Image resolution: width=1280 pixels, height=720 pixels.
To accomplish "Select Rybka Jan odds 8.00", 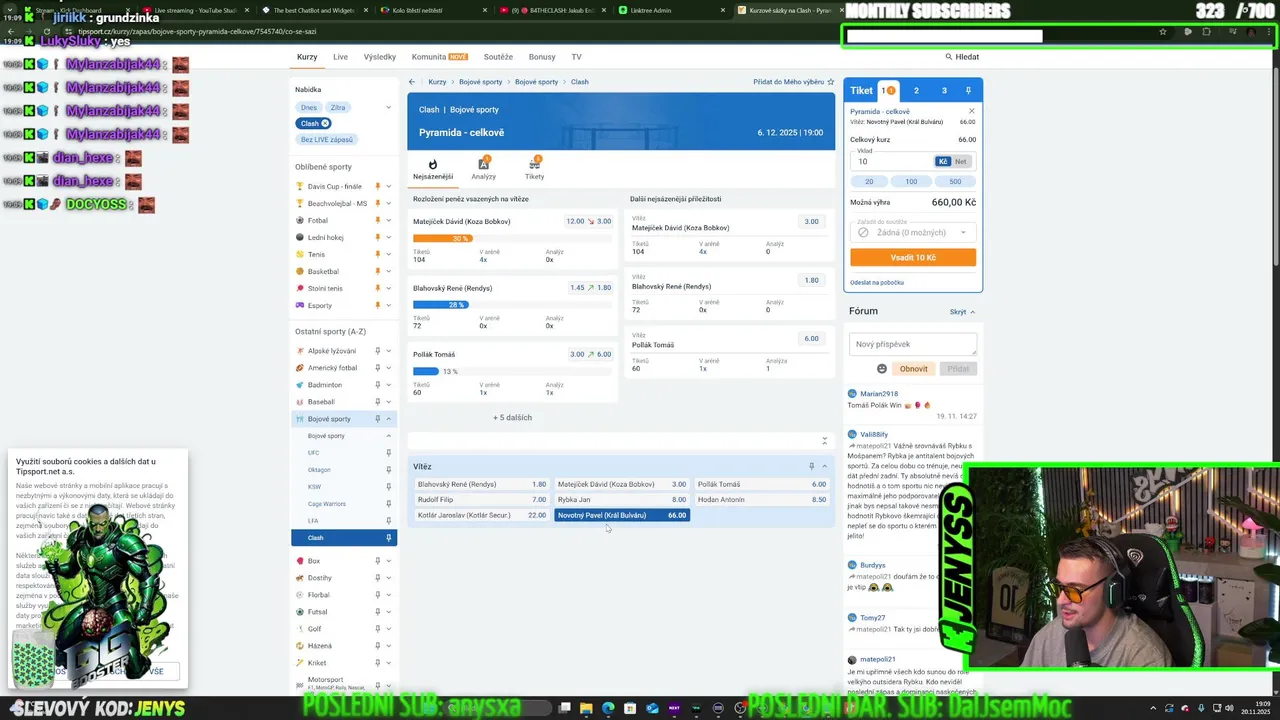I will 622,499.
